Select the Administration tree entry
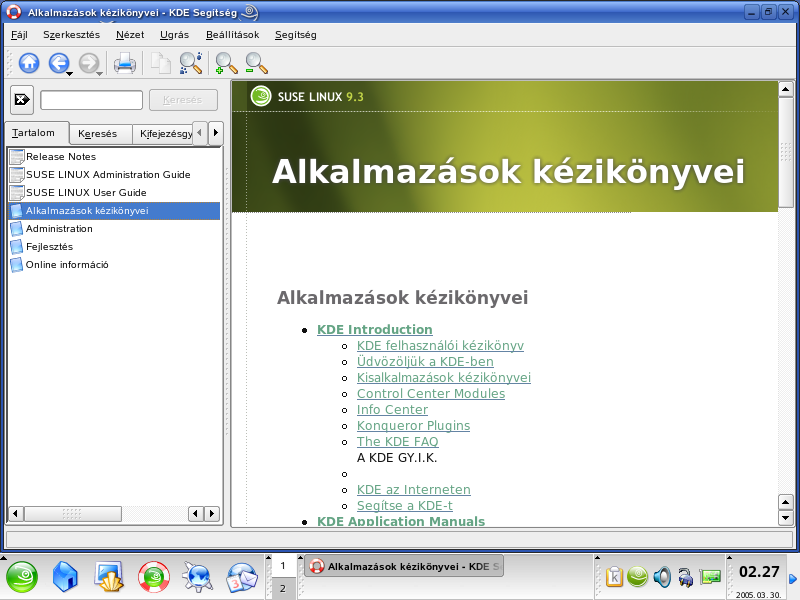This screenshot has height=600, width=800. pos(59,229)
